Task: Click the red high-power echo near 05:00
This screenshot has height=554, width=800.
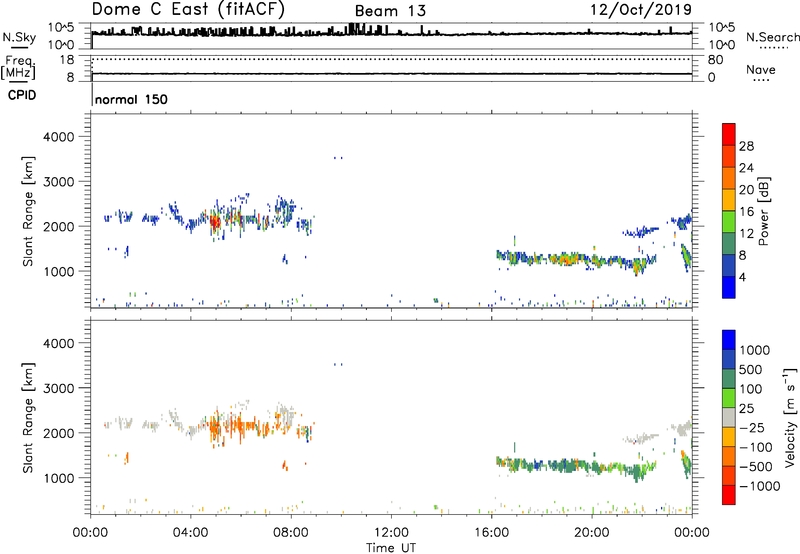Action: click(x=215, y=222)
